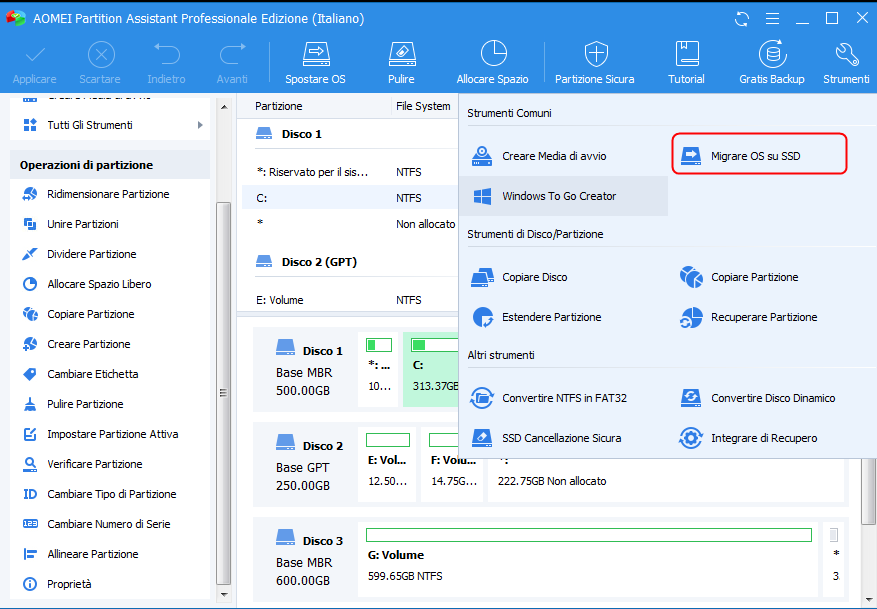Click the left sidebar scrollbar thumb
This screenshot has width=877, height=609.
[x=224, y=394]
